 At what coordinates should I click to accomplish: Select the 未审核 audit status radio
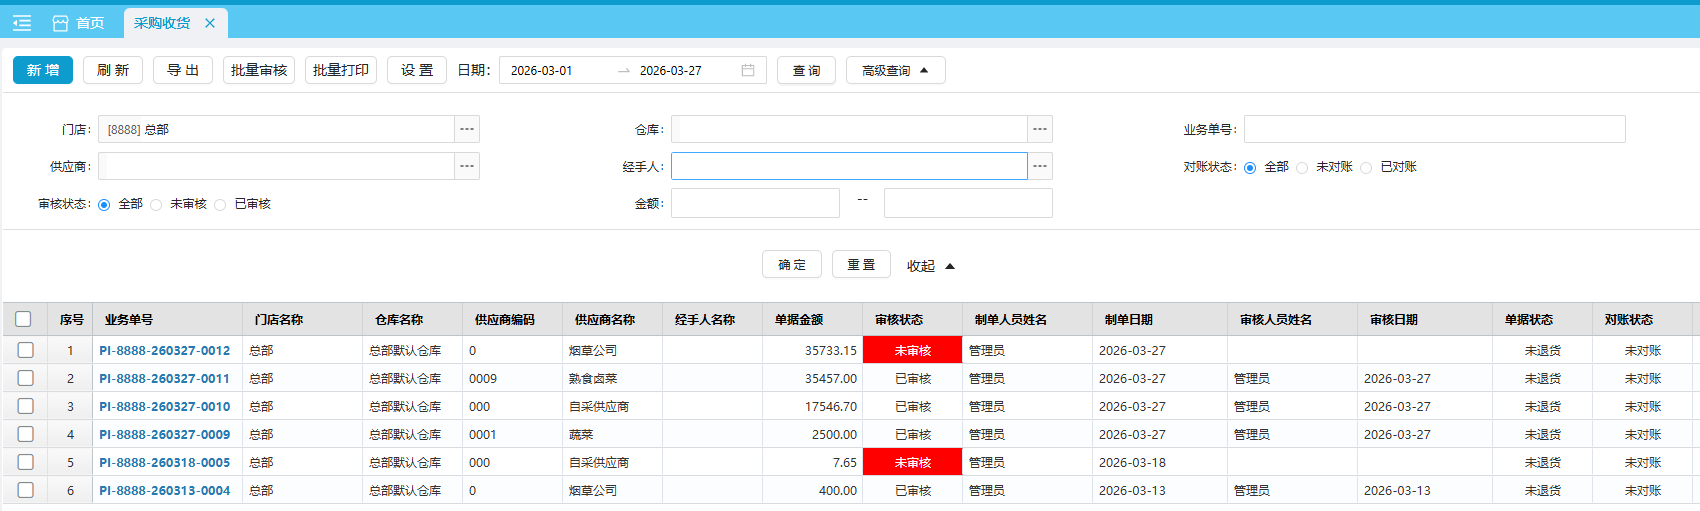click(157, 205)
